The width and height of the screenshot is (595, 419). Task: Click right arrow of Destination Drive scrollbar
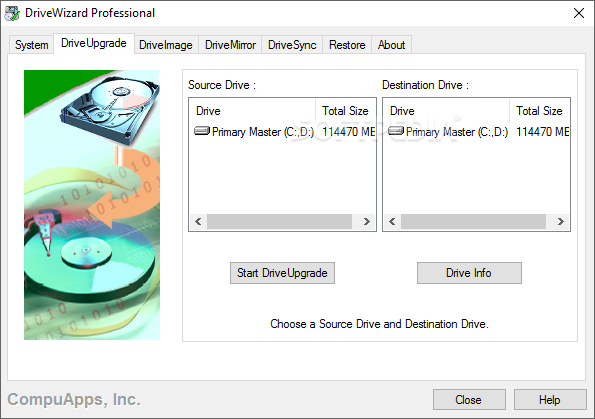[x=560, y=222]
